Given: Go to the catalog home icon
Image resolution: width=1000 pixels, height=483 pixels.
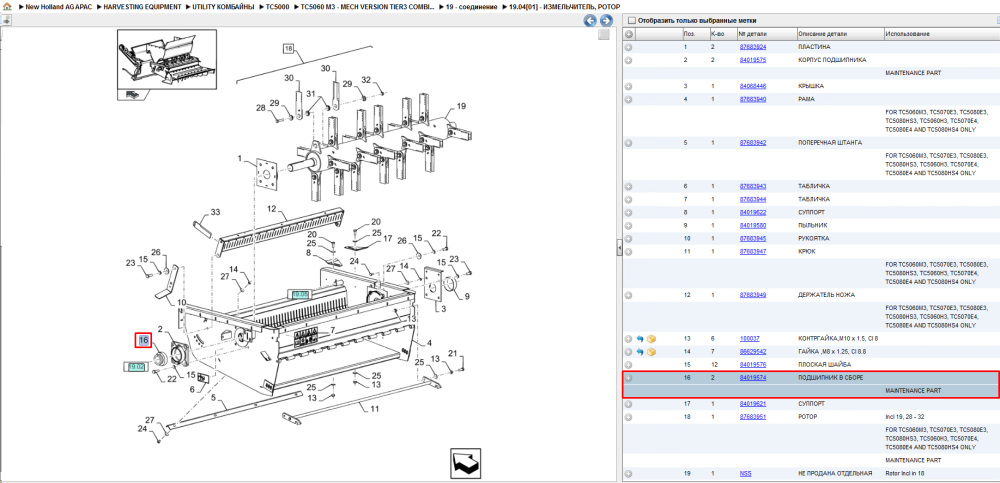Looking at the screenshot, I should tap(6, 6).
